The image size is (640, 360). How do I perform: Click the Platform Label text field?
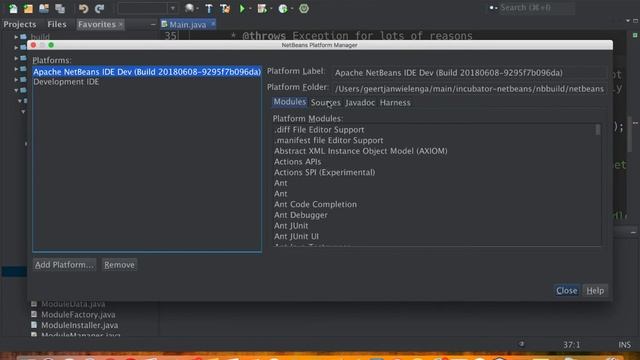tap(469, 73)
